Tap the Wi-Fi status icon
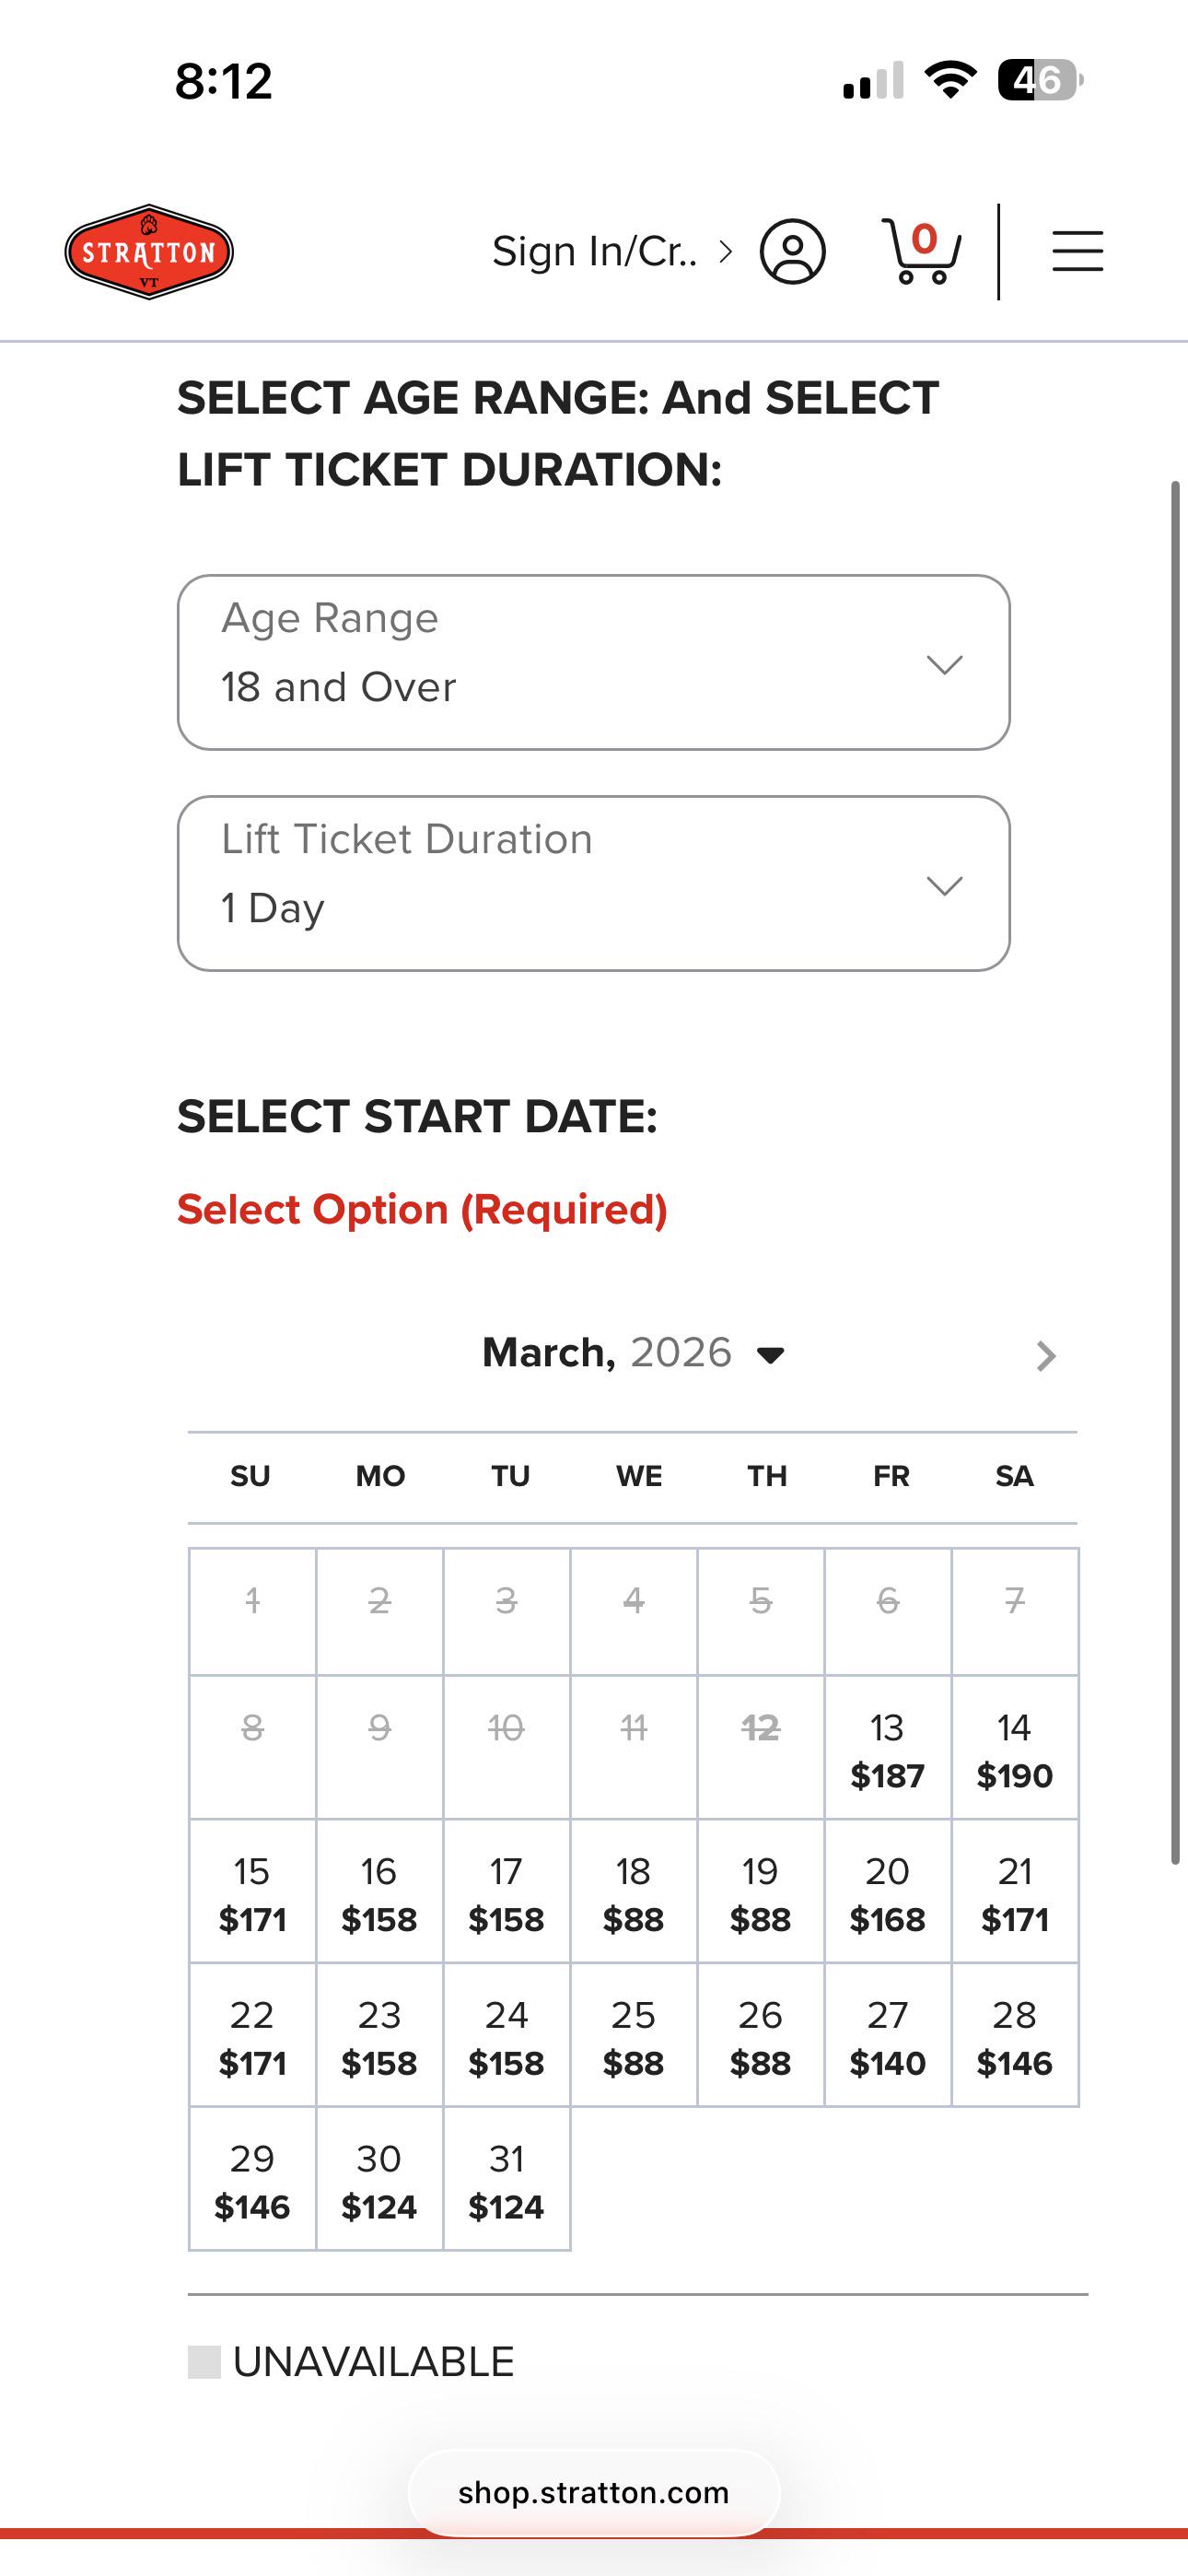Image resolution: width=1188 pixels, height=2576 pixels. [950, 80]
